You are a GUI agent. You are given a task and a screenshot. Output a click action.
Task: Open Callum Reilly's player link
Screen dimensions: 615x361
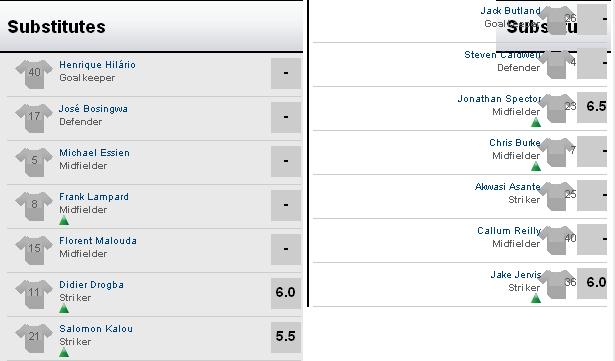[509, 230]
